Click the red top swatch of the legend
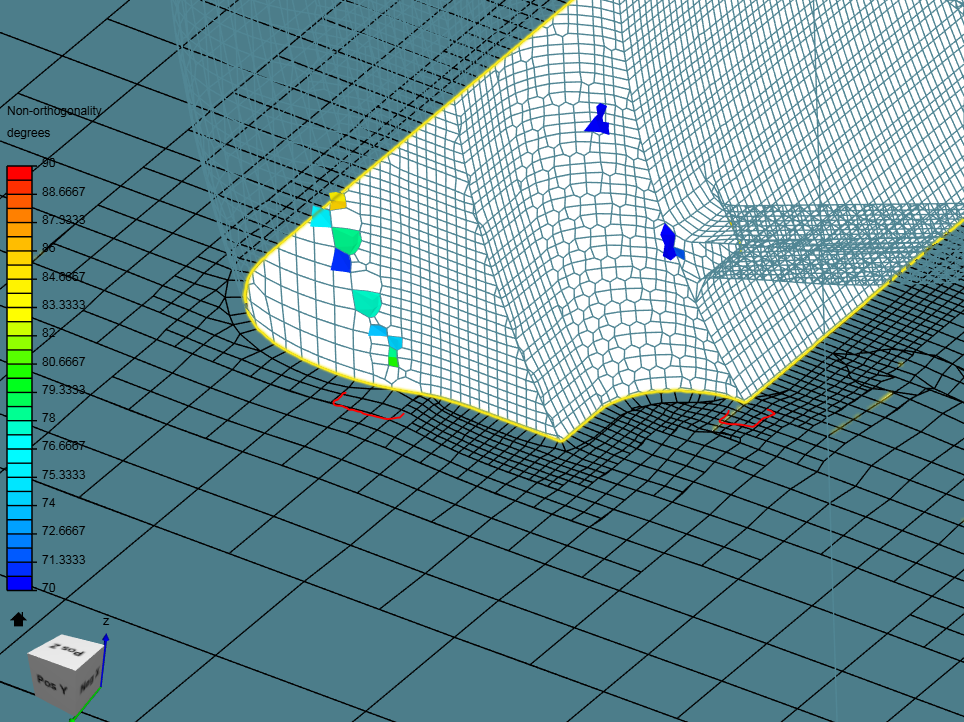 19,173
